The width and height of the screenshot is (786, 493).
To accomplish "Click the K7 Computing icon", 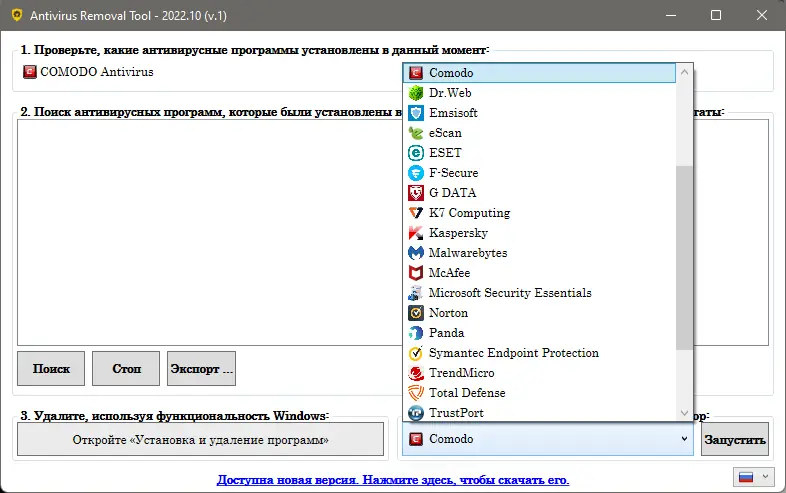I will pos(416,213).
